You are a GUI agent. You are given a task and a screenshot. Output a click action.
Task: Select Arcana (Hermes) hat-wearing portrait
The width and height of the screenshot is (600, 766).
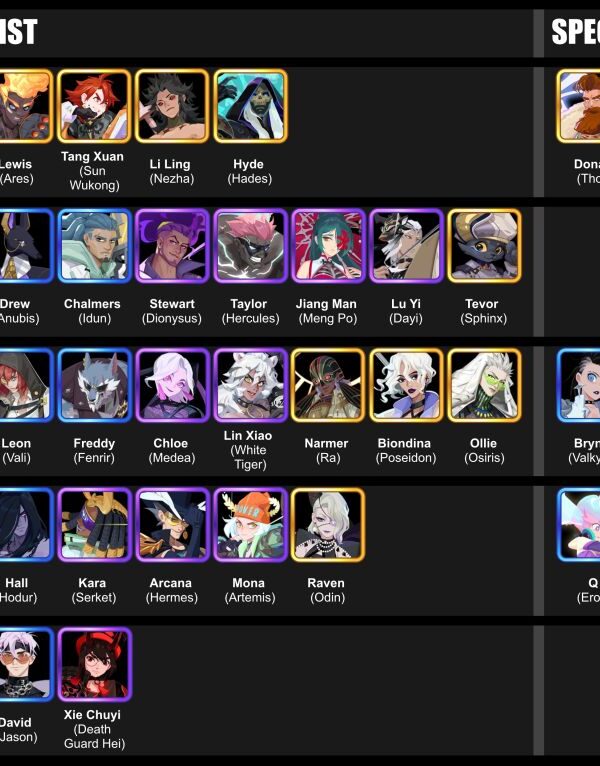(172, 525)
